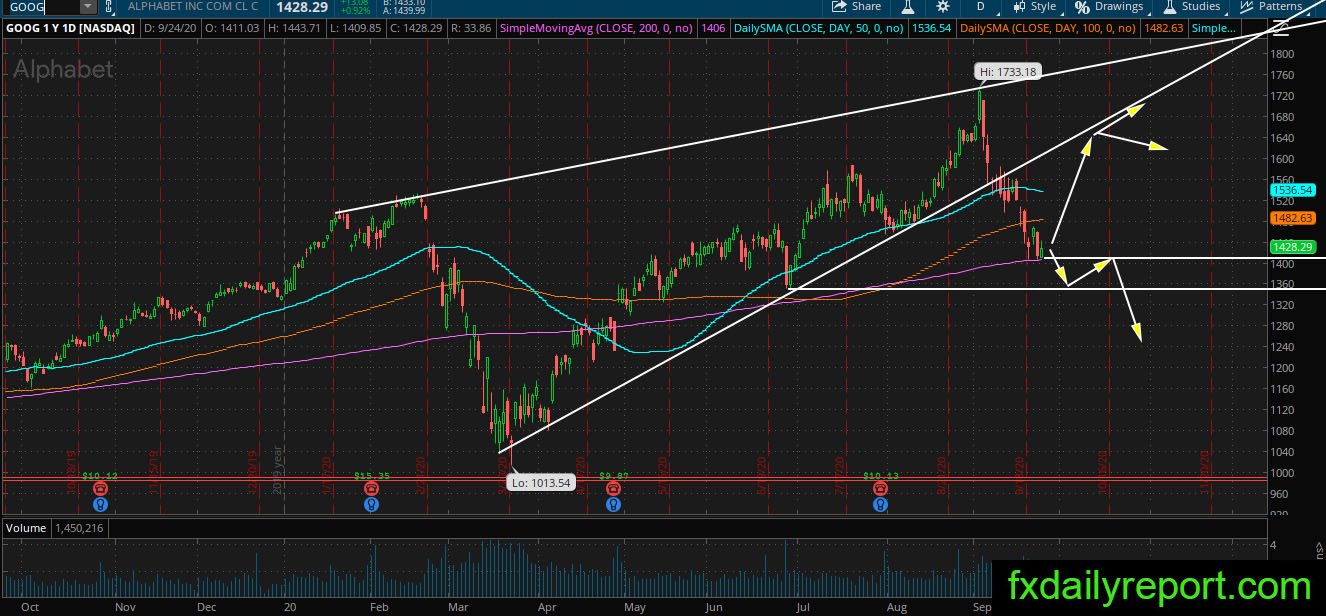The width and height of the screenshot is (1326, 616).
Task: Click the Volume panel label
Action: [x=25, y=527]
